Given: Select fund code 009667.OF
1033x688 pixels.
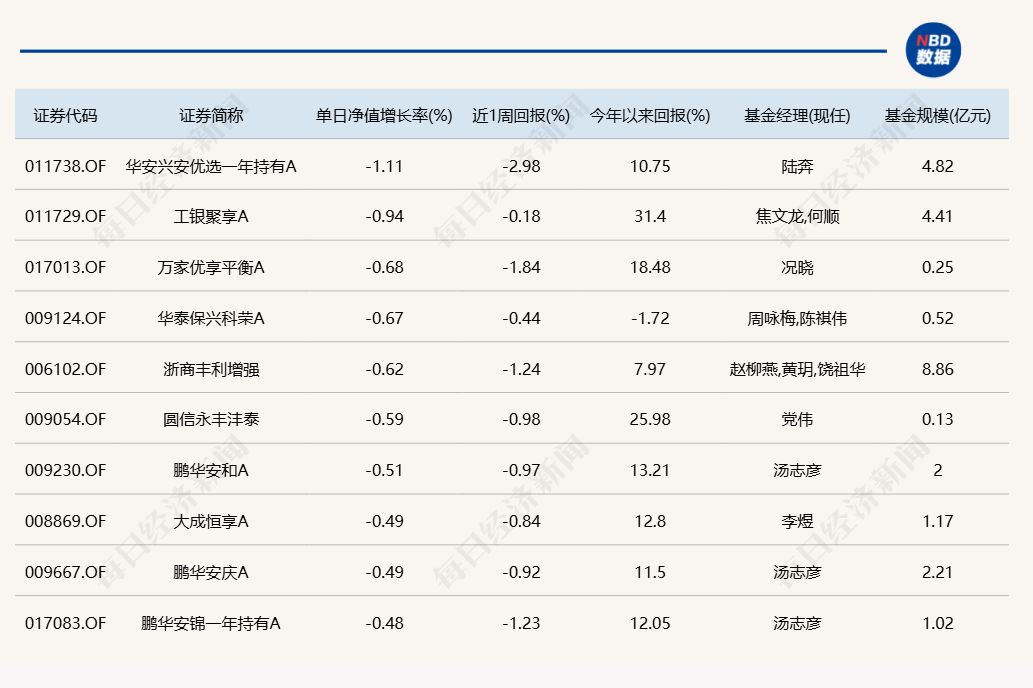Looking at the screenshot, I should [x=65, y=572].
